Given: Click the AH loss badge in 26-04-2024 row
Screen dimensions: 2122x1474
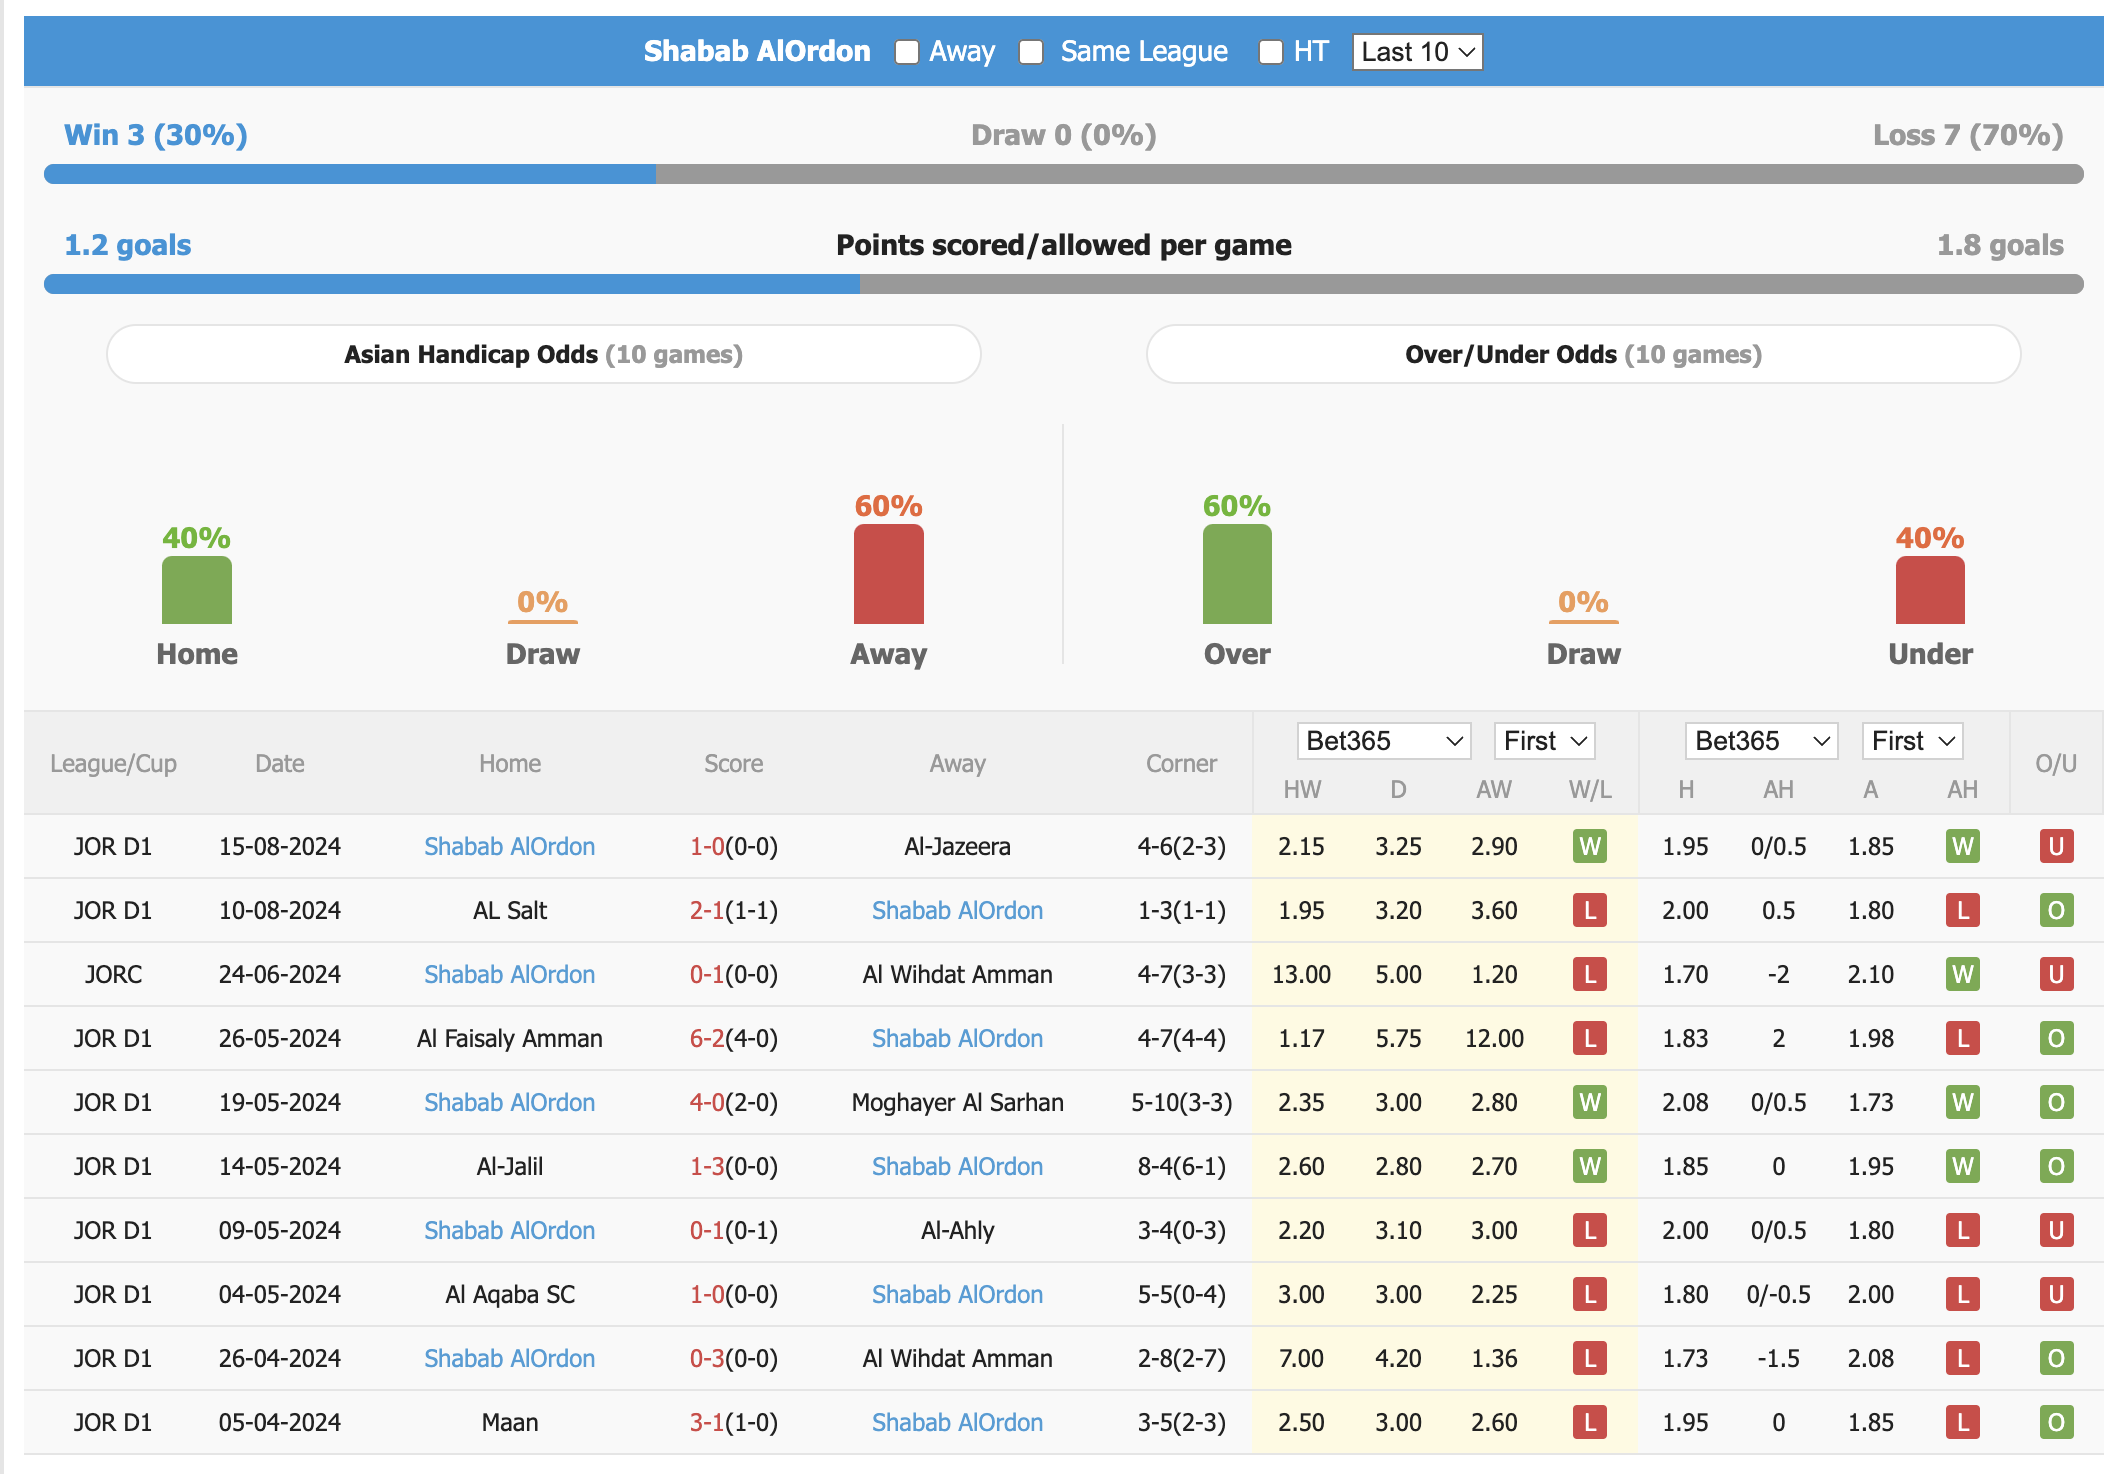Looking at the screenshot, I should [x=1963, y=1358].
